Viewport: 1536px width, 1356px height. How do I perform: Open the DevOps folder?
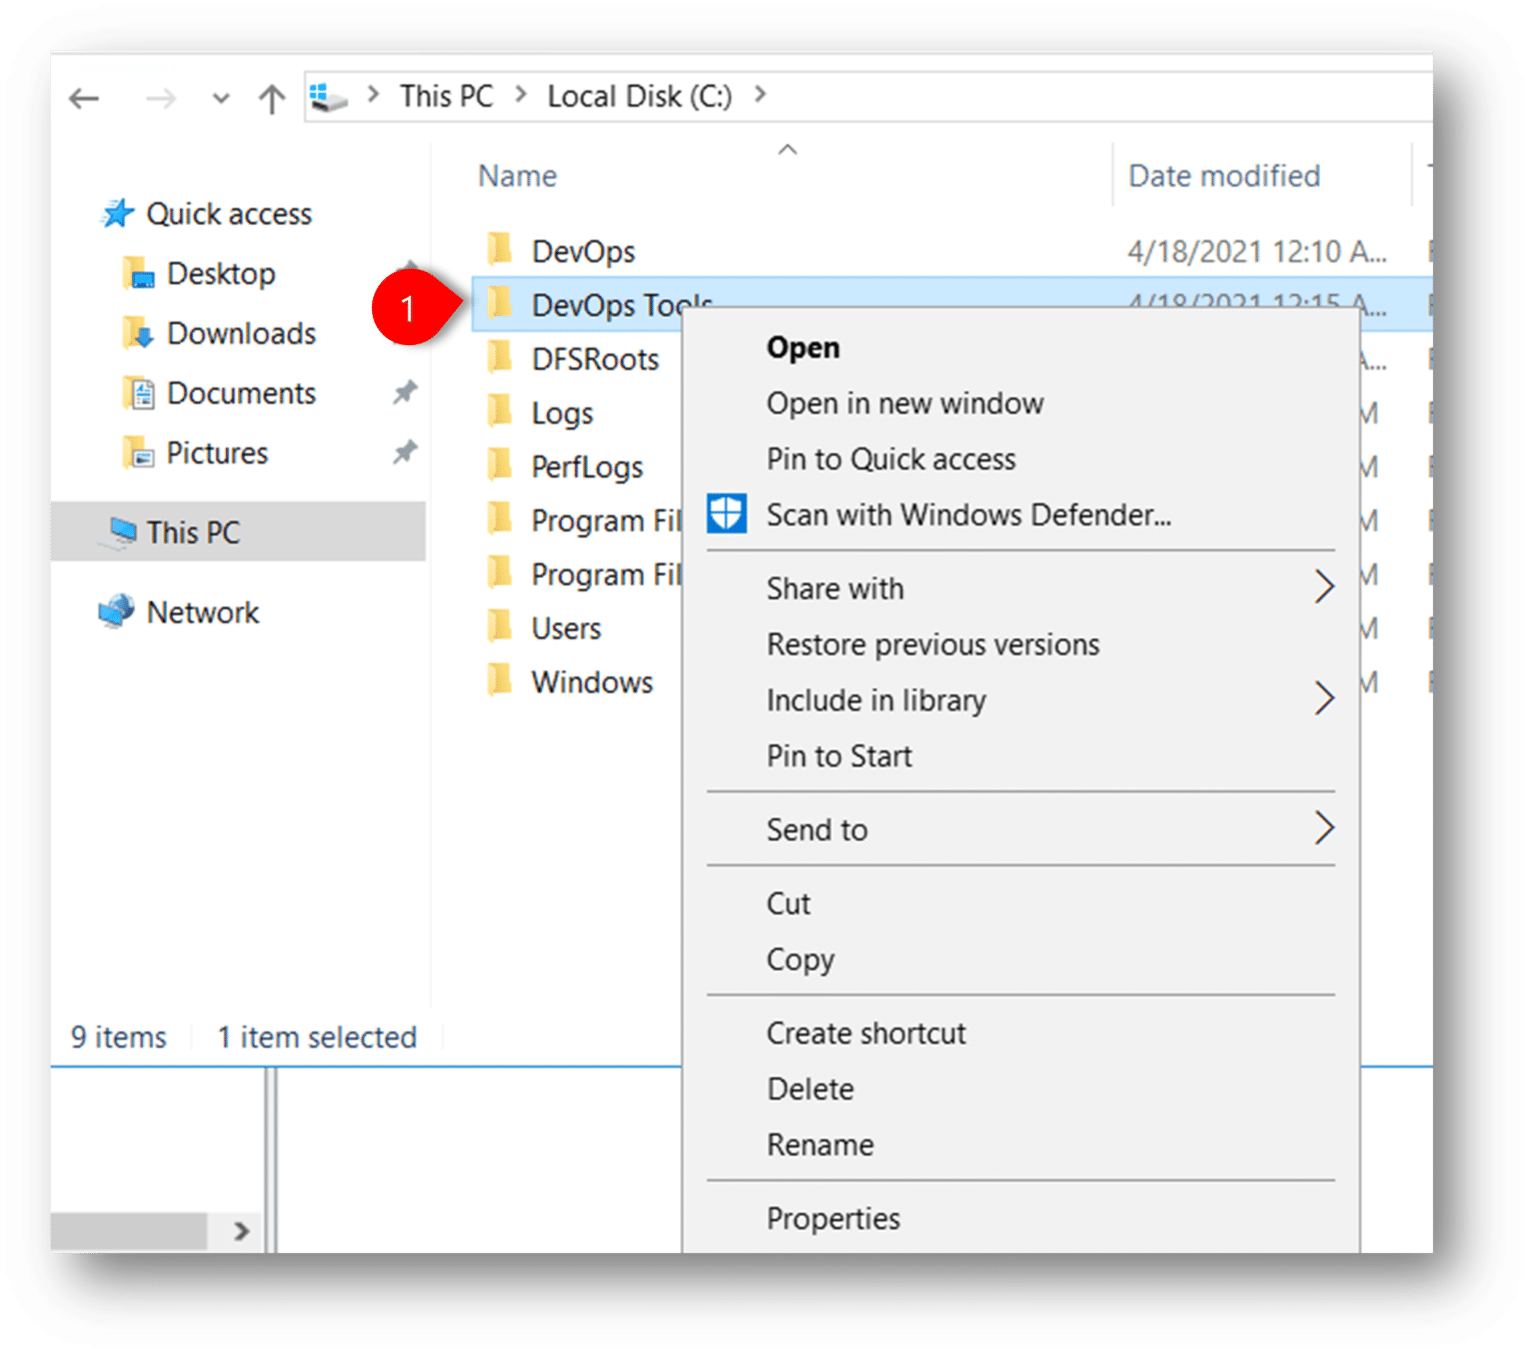[585, 251]
